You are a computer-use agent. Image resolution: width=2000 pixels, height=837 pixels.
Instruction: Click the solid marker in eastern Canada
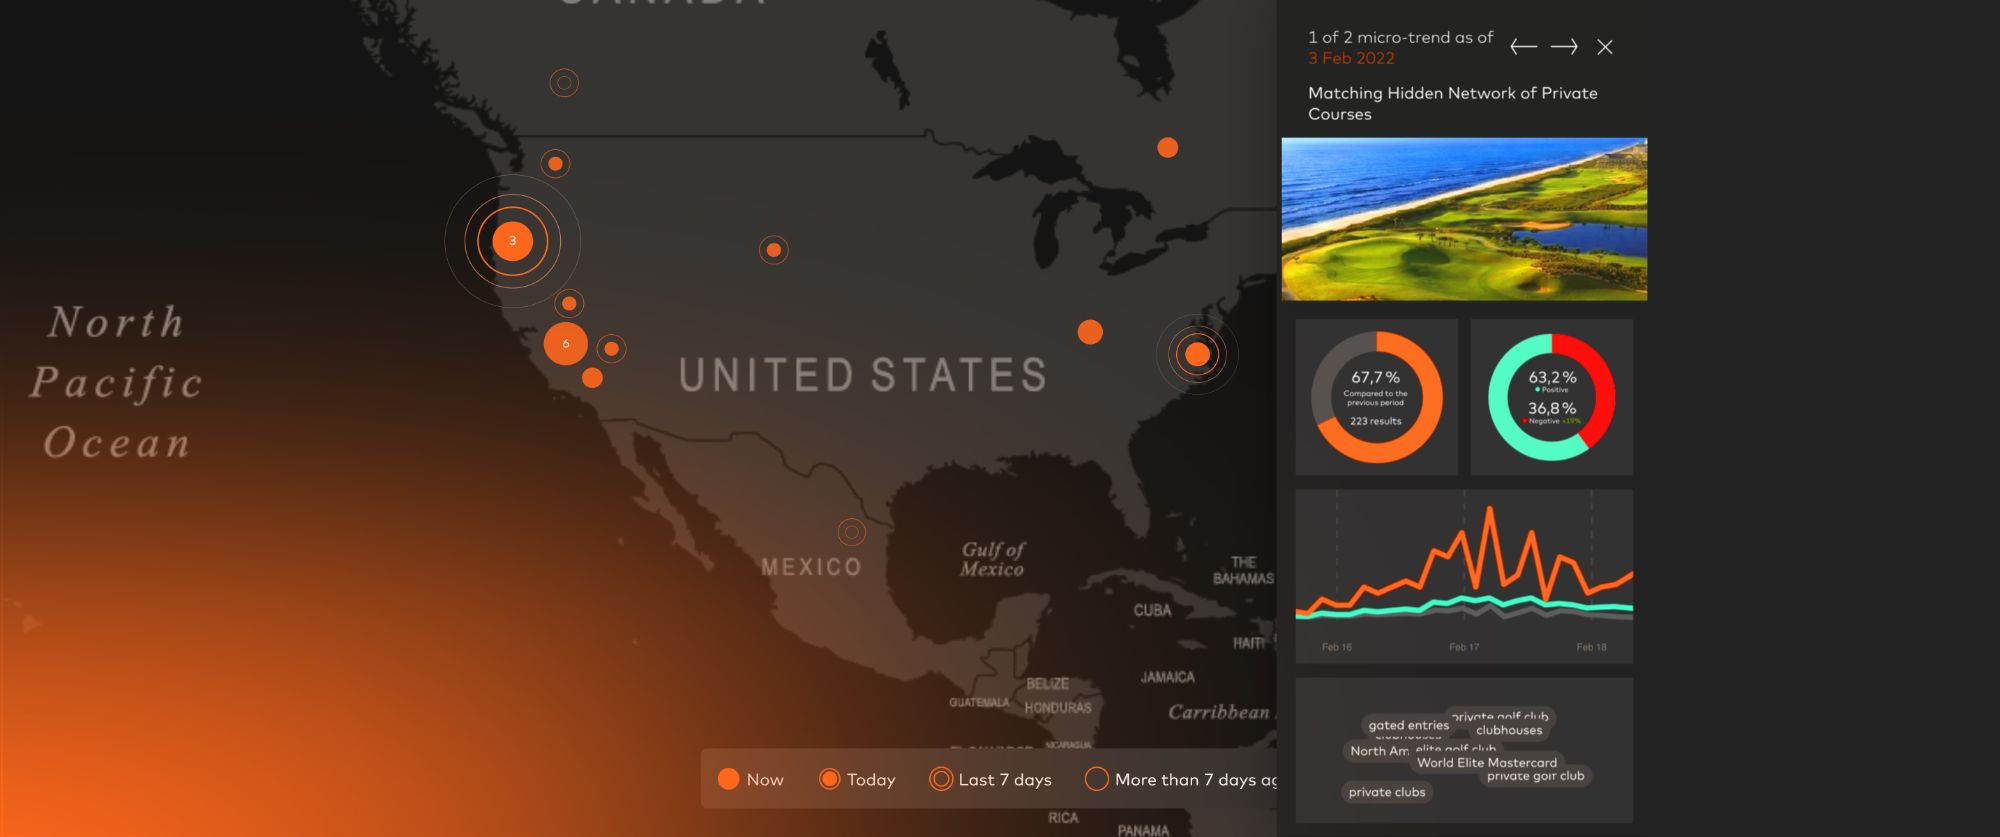pos(1167,148)
